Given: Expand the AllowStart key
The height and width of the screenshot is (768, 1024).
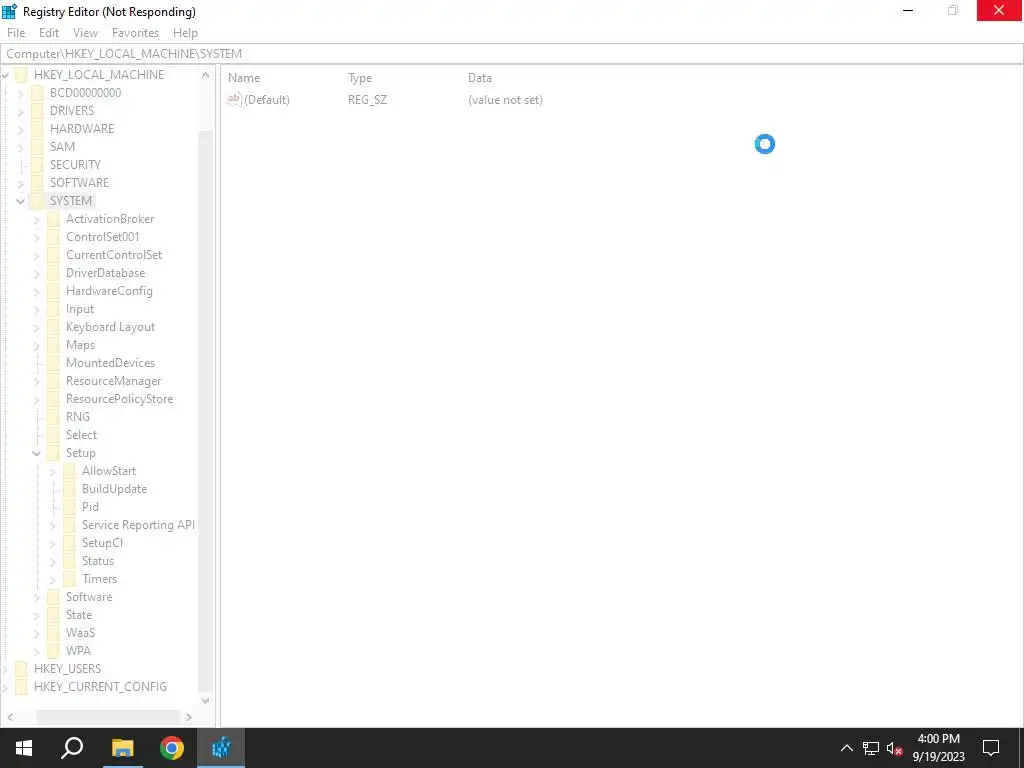Looking at the screenshot, I should [x=53, y=471].
